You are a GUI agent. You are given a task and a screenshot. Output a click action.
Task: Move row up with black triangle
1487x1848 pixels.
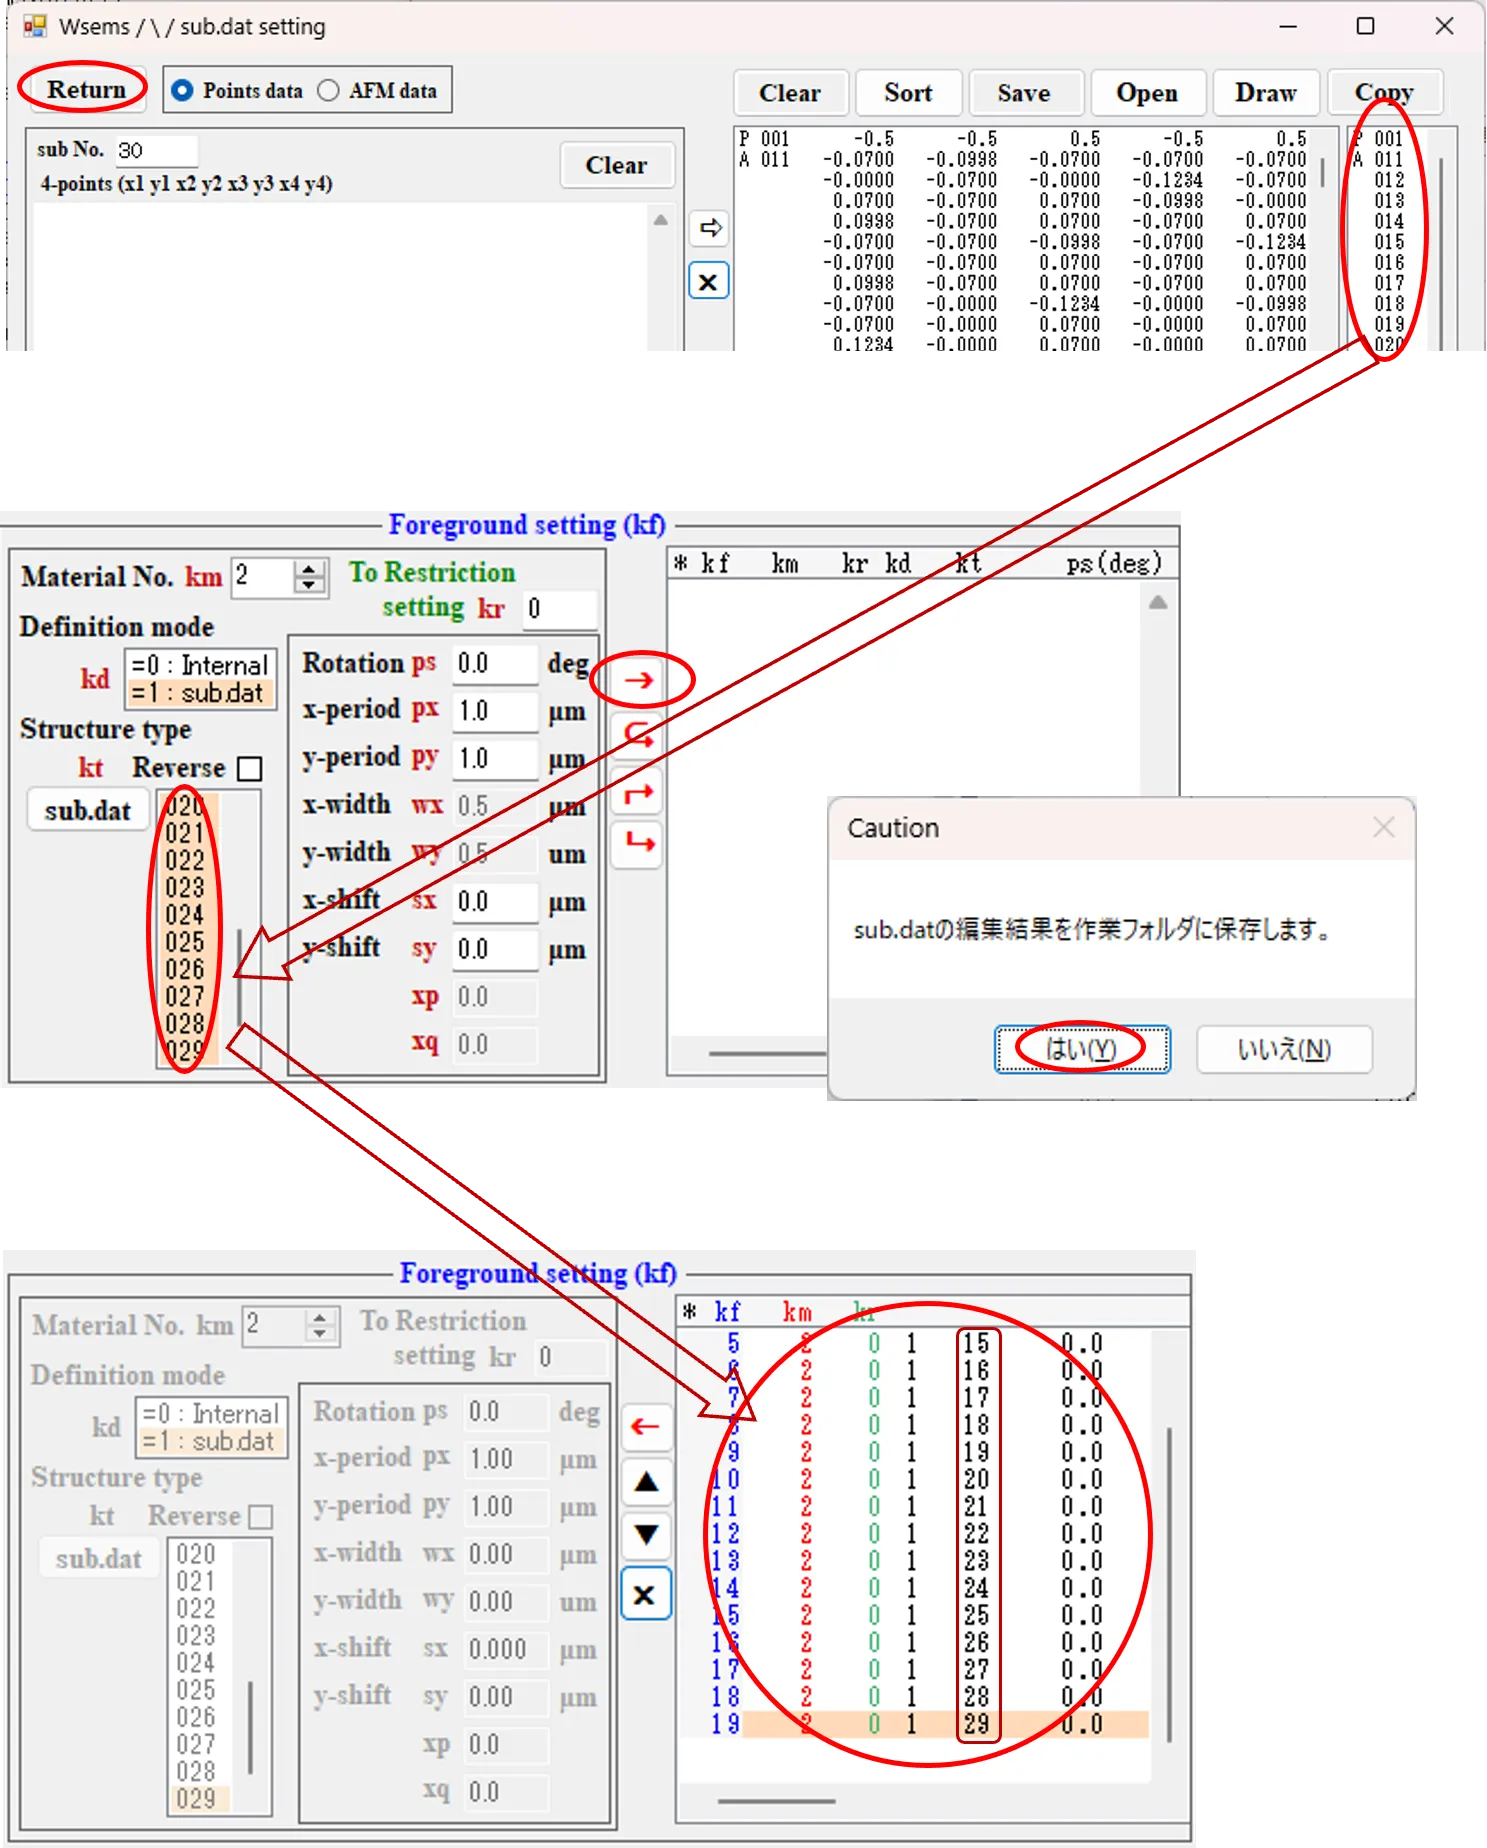point(646,1481)
